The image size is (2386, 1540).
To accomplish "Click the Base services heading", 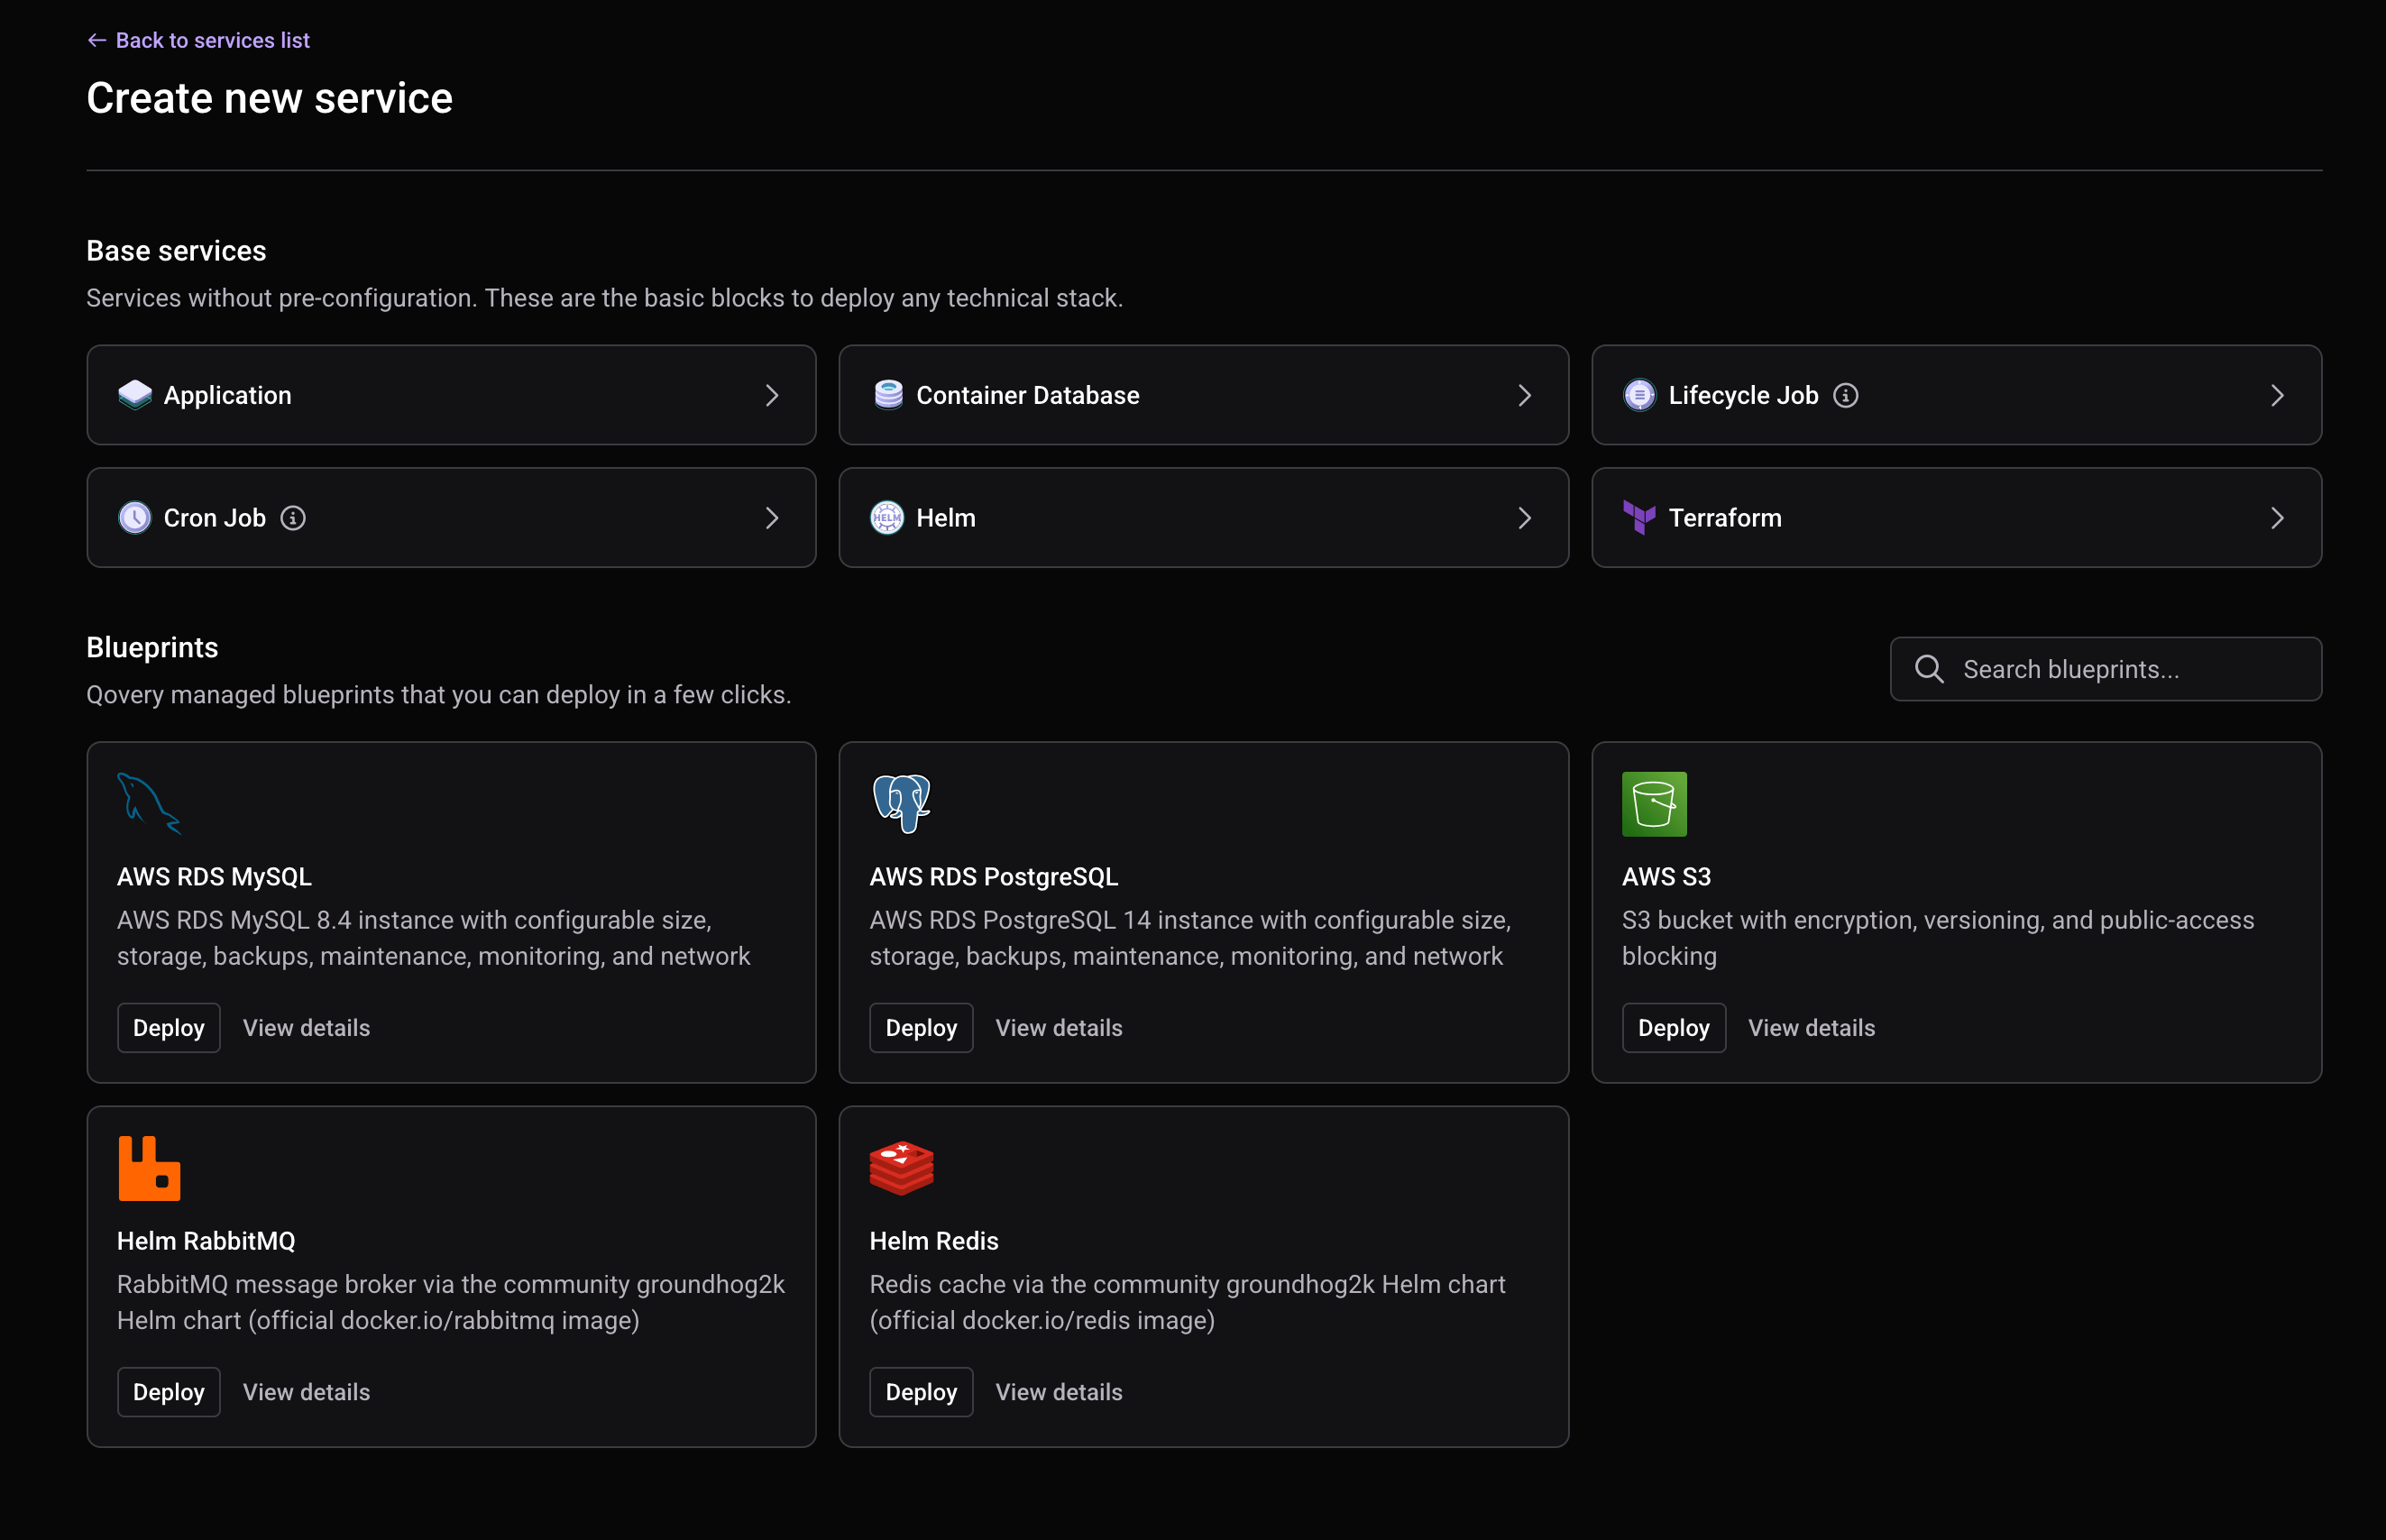I will click(x=177, y=251).
